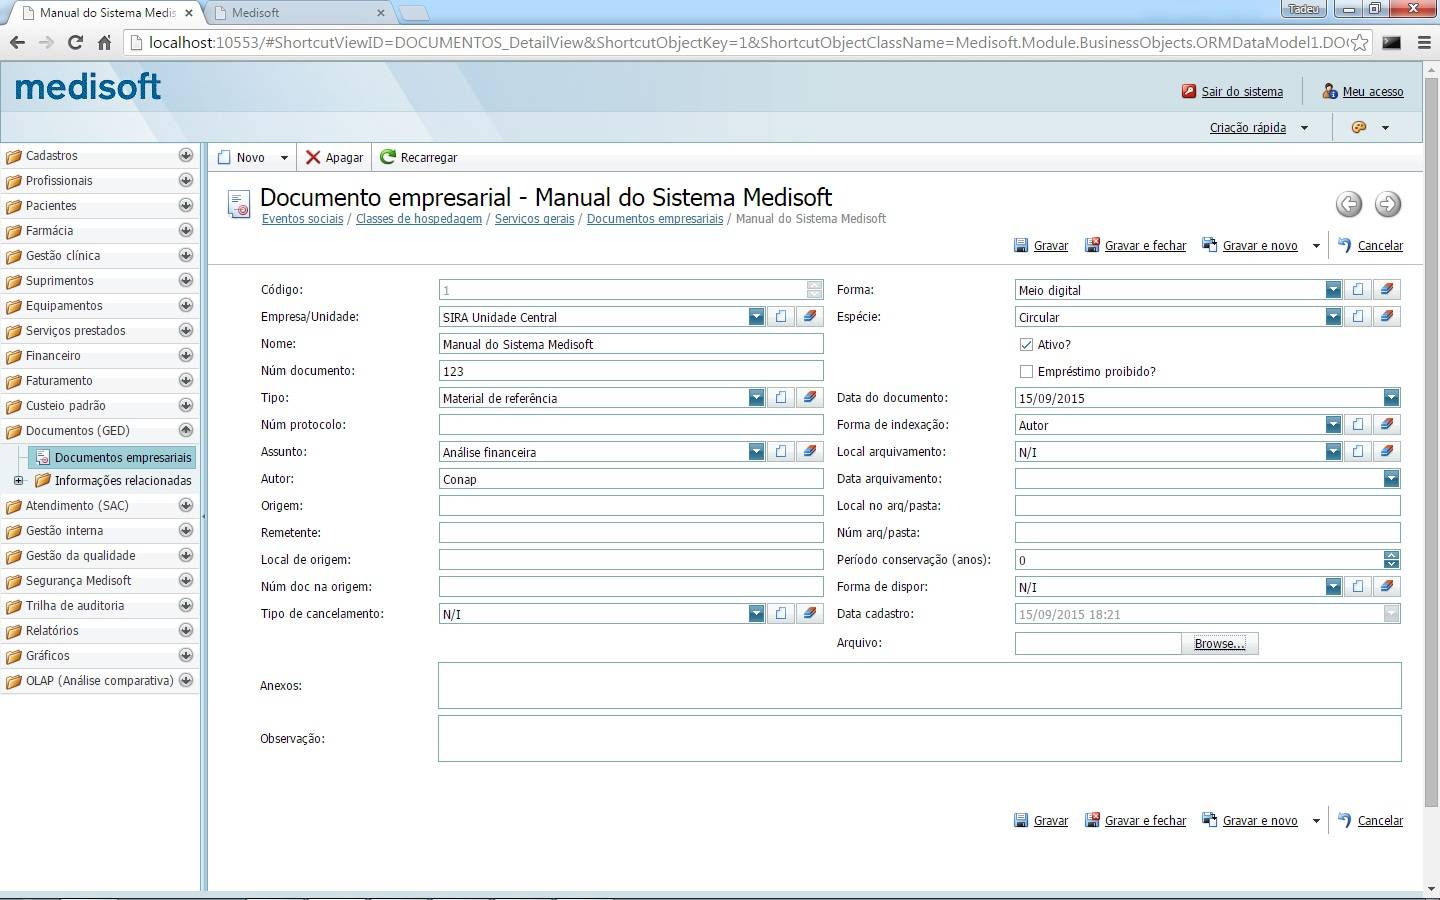
Task: Open the Empresa/Unidade dropdown
Action: point(756,317)
